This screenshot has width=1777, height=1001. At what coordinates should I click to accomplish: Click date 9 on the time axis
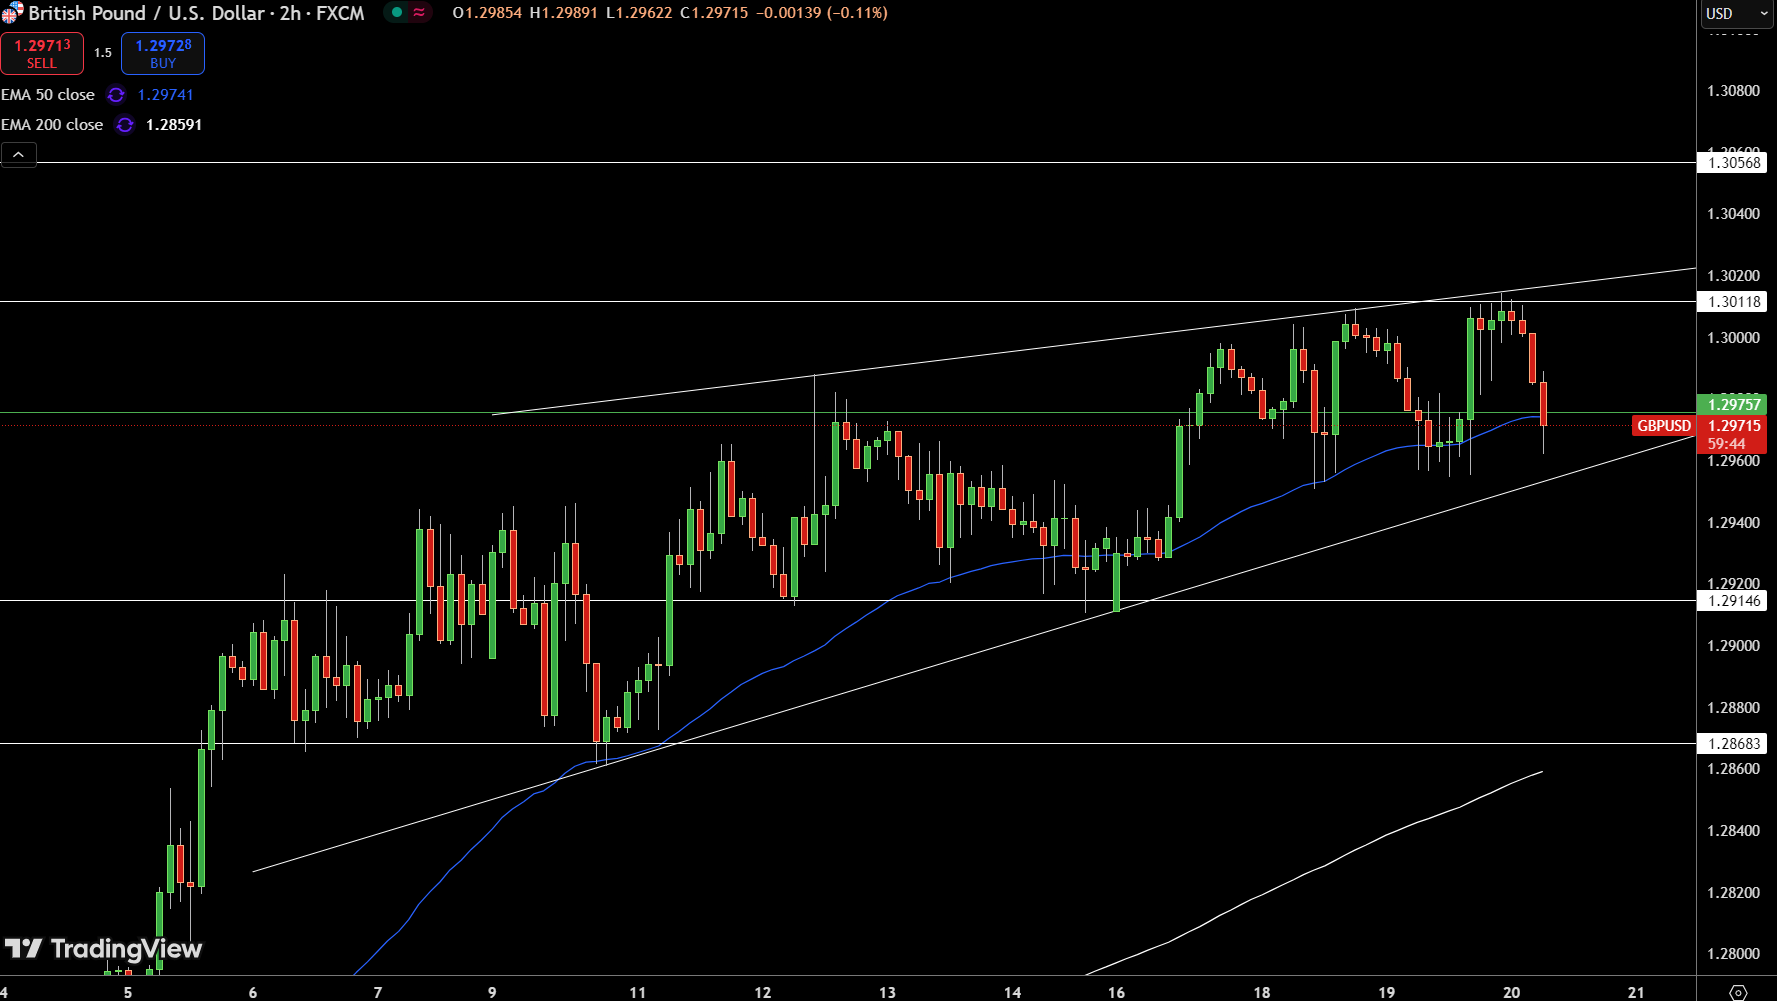(x=492, y=992)
